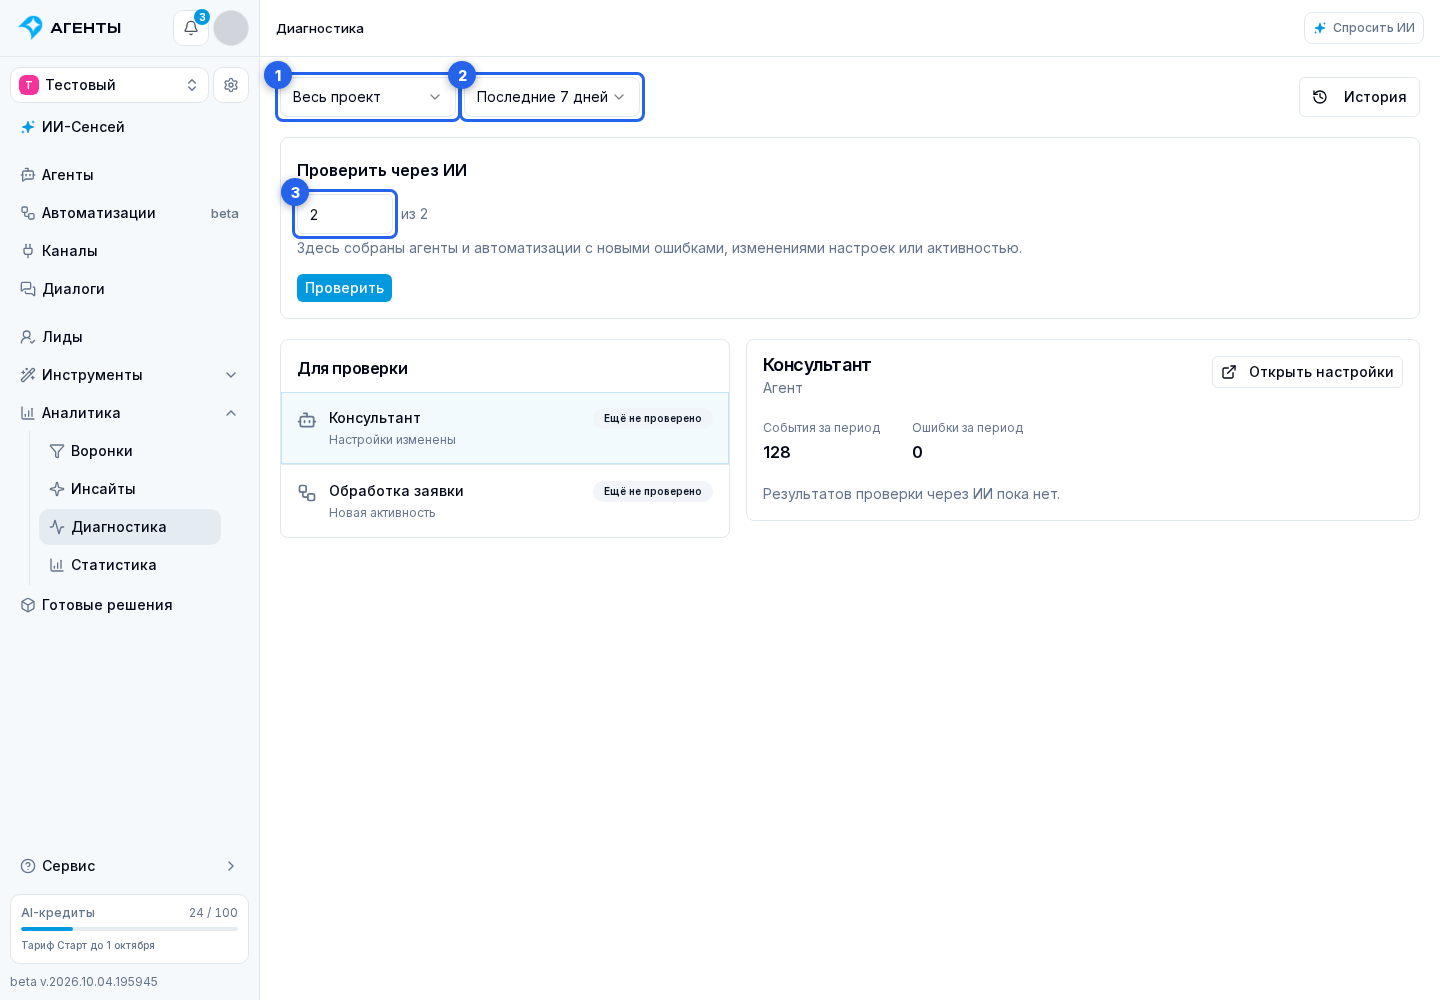Open the Весь проект scope dropdown
The height and width of the screenshot is (1000, 1440).
pos(368,97)
